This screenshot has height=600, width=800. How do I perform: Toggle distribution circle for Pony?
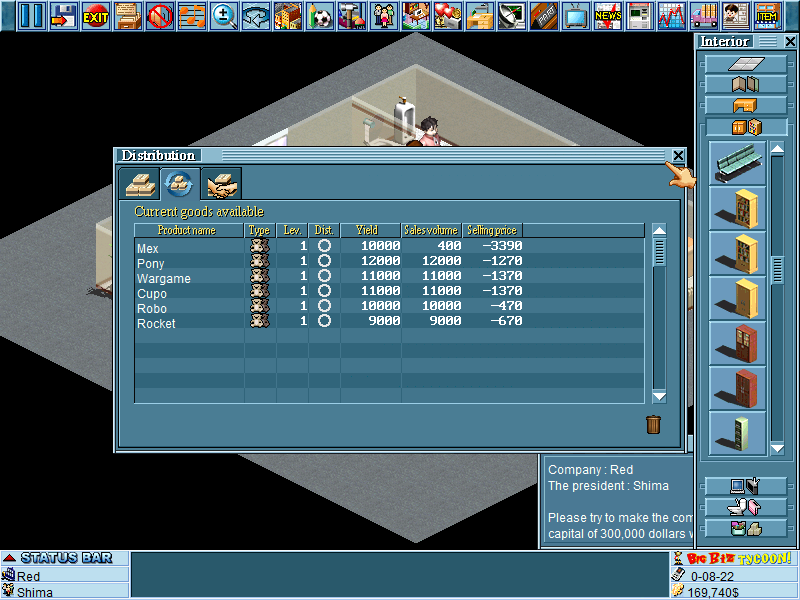pos(324,261)
